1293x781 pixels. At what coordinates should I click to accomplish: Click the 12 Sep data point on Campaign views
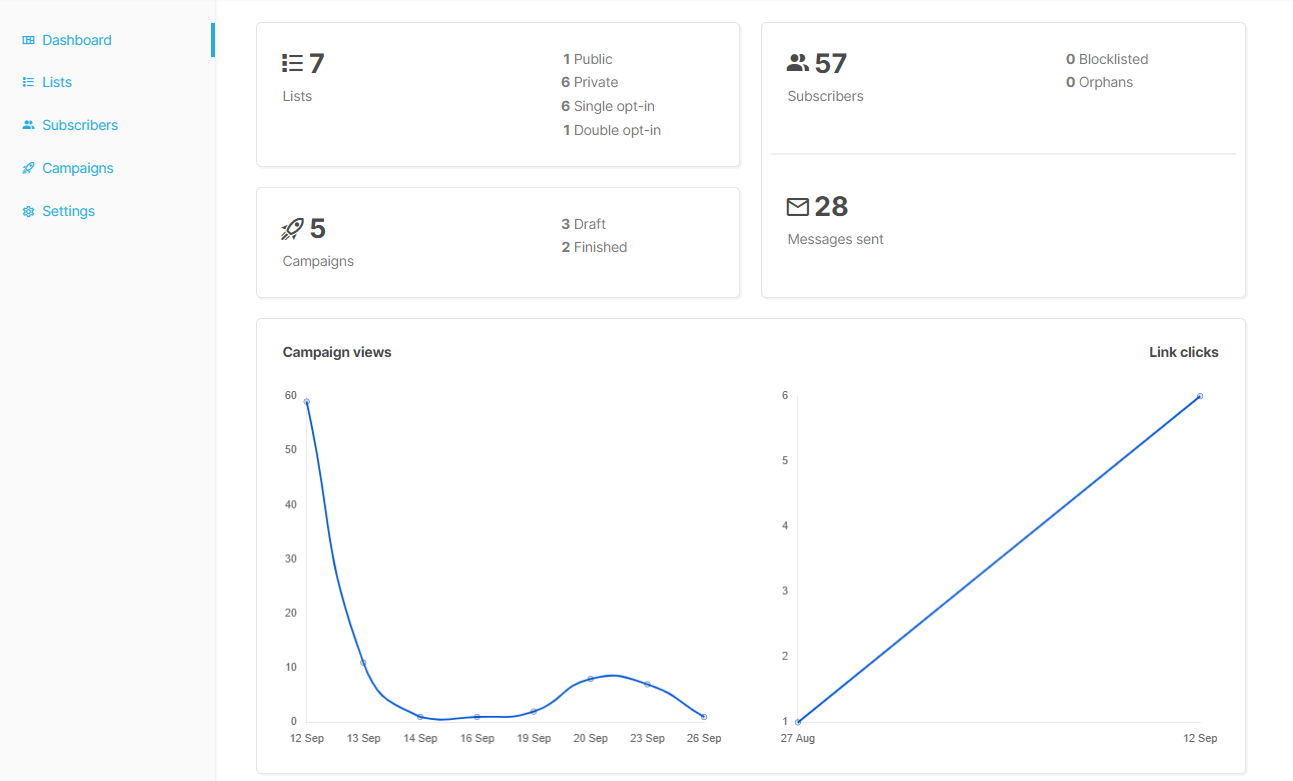click(x=306, y=402)
